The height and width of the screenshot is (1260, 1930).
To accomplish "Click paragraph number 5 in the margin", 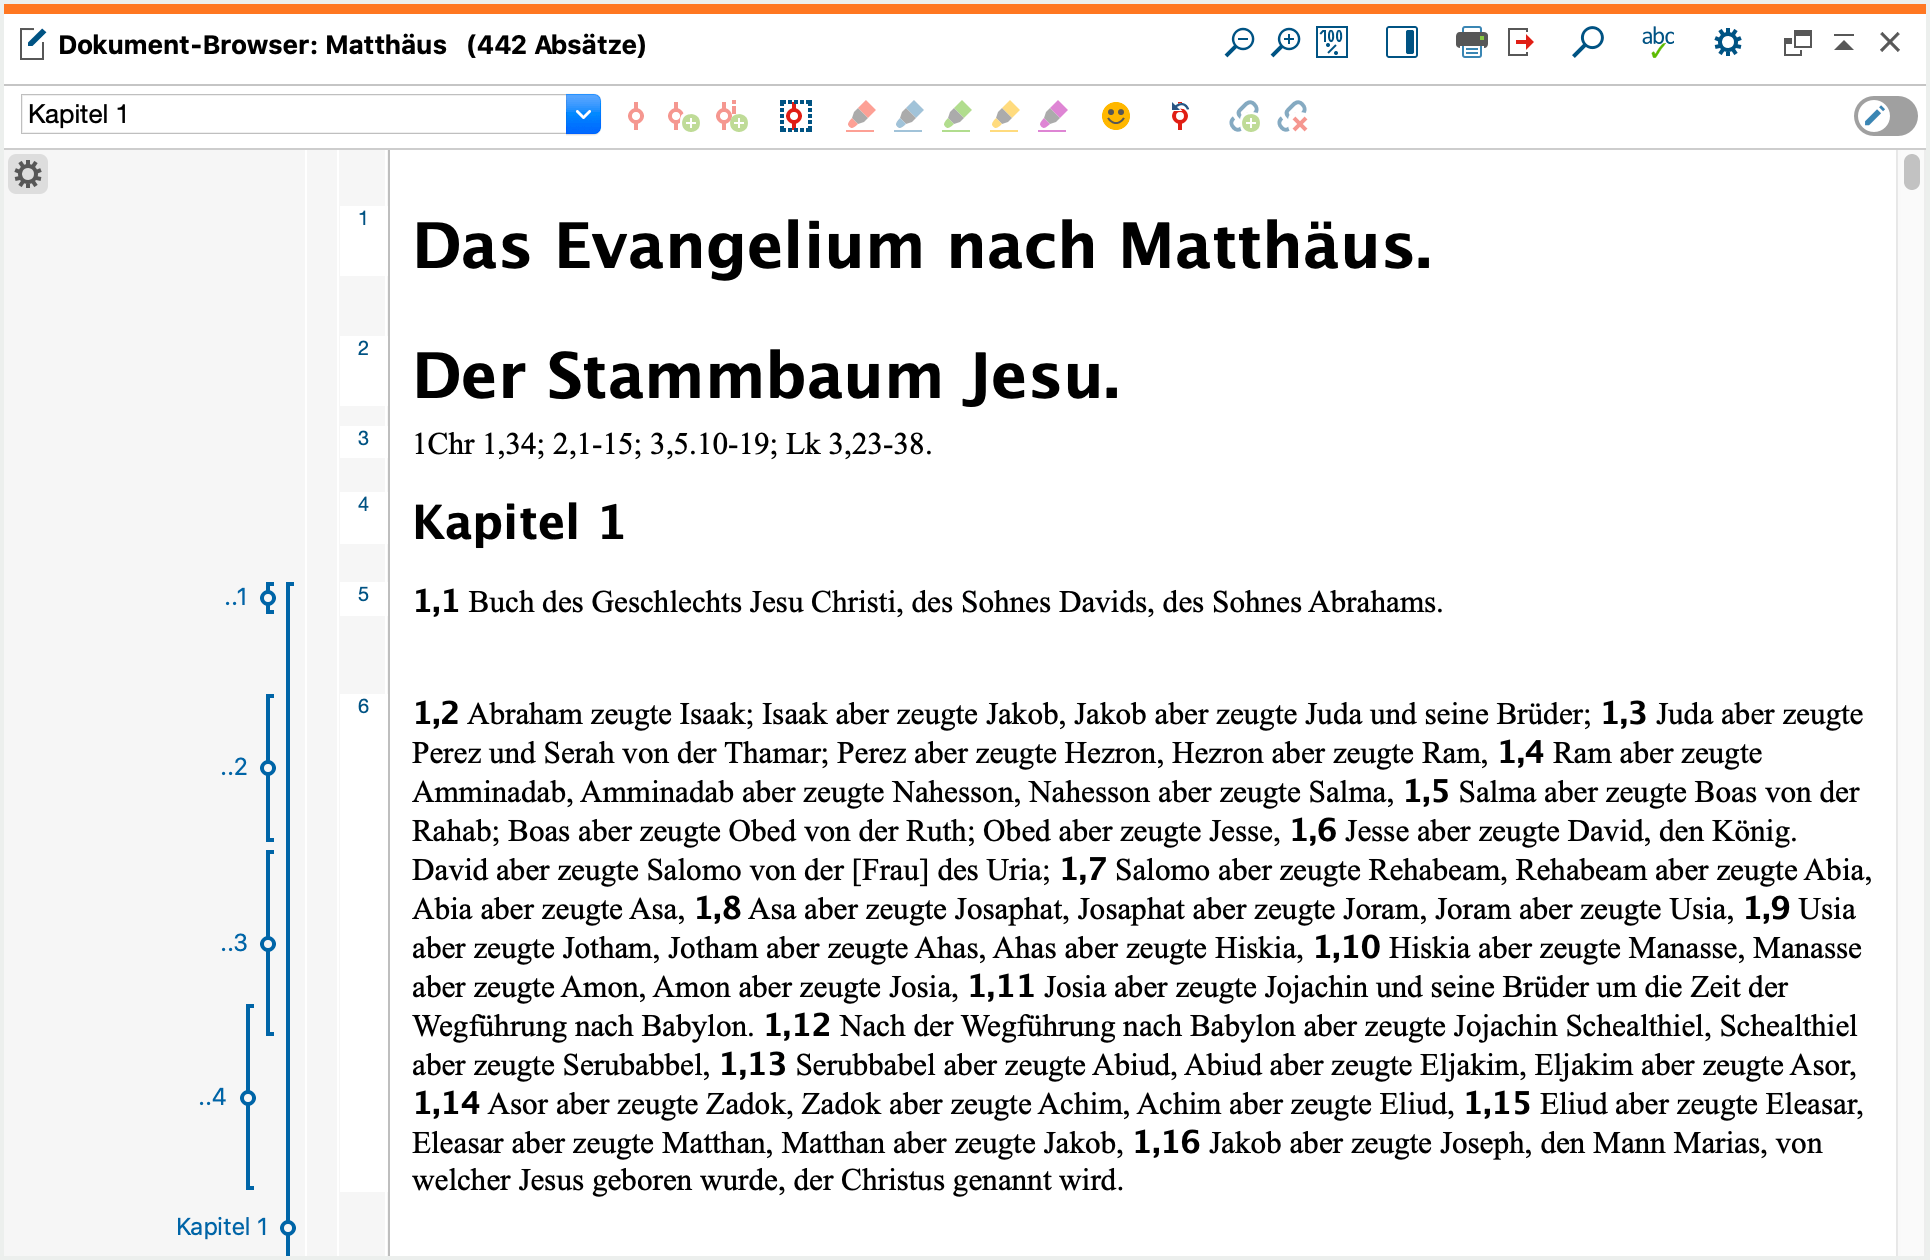I will [x=363, y=595].
